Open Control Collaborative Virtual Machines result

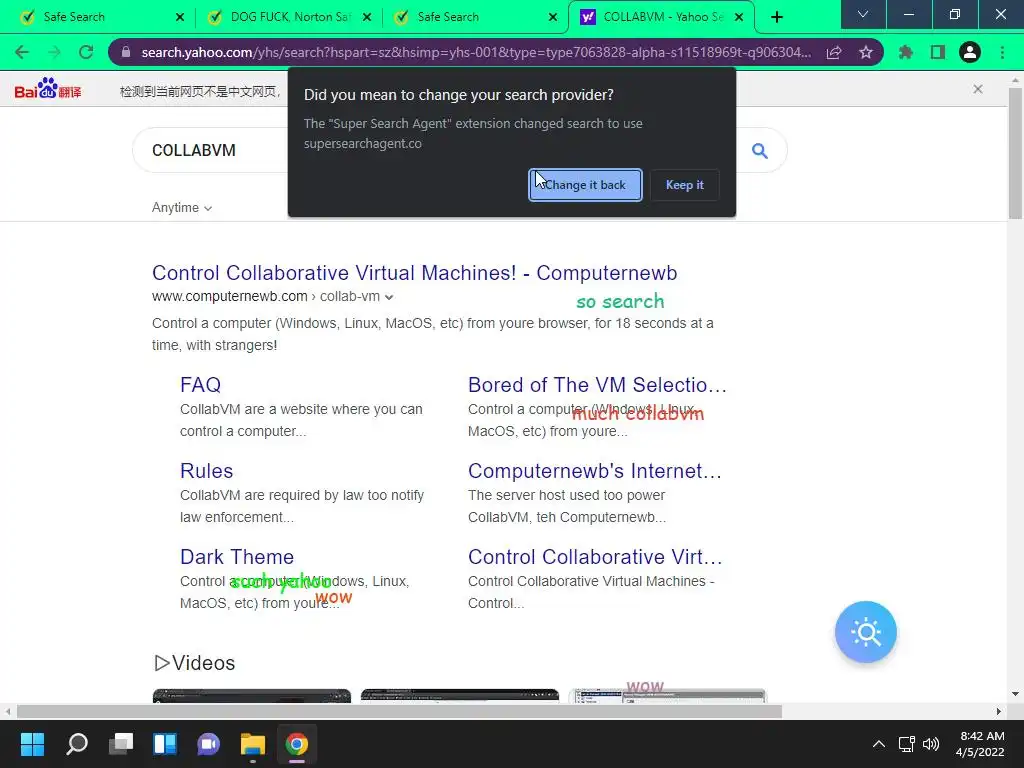click(415, 273)
